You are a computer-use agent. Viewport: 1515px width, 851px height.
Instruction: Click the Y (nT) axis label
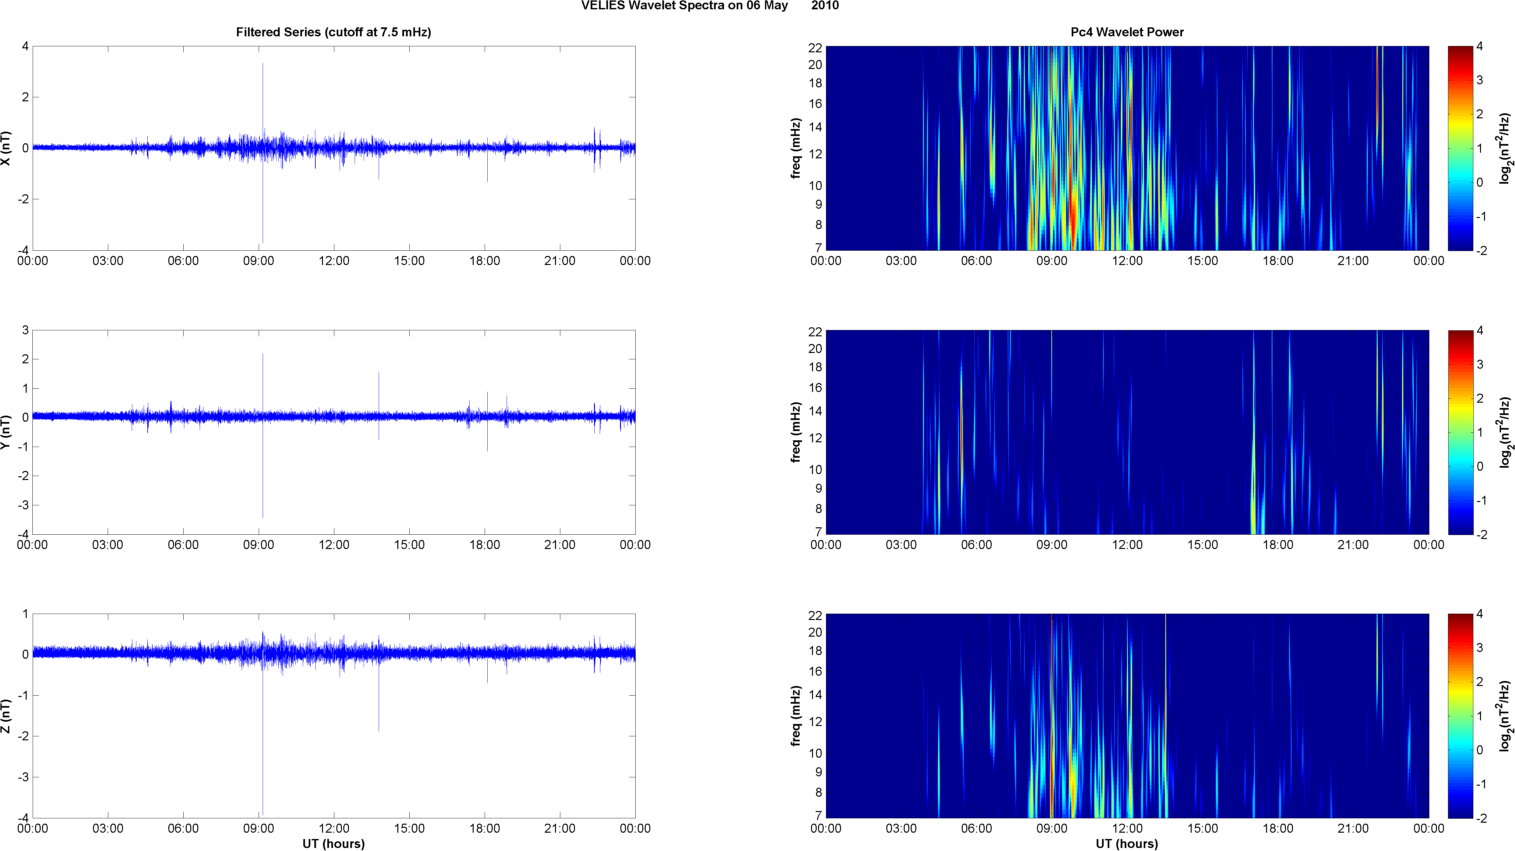(x=8, y=432)
